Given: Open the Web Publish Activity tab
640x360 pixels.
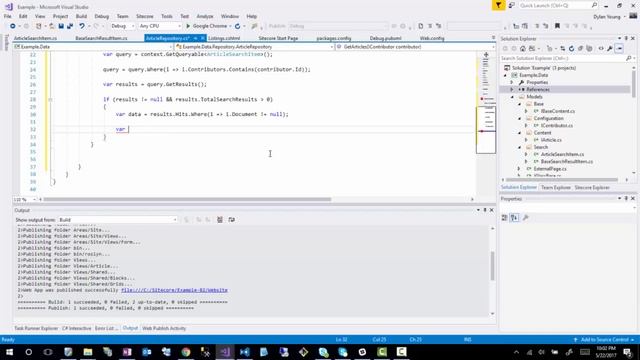Looking at the screenshot, I should pyautogui.click(x=164, y=328).
